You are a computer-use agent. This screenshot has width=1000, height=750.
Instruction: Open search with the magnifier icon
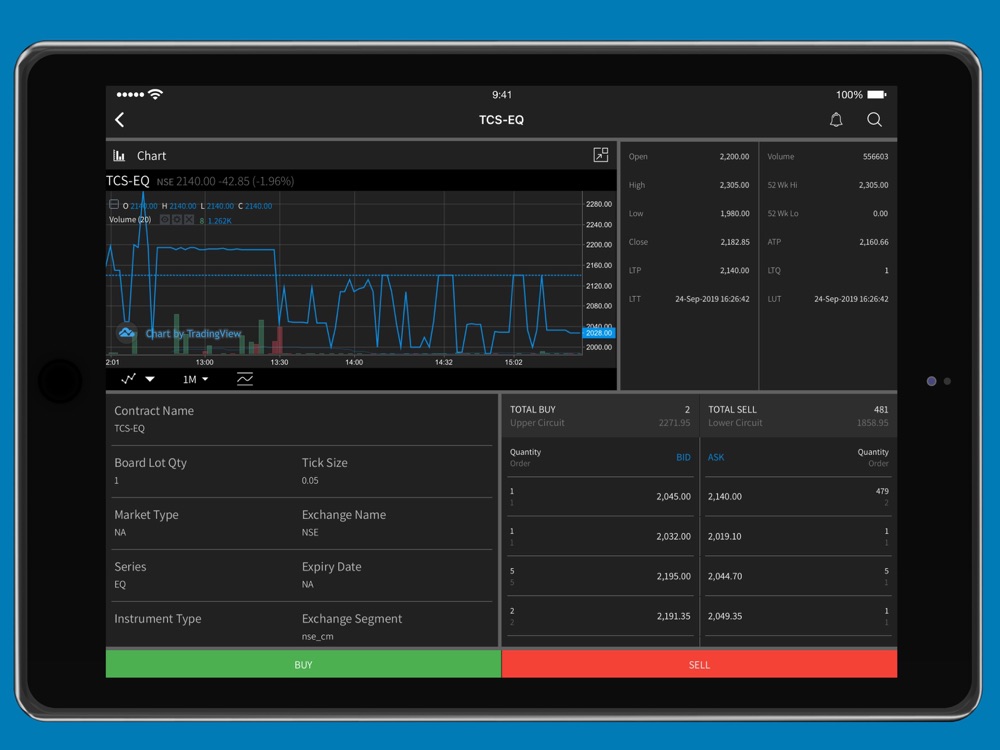[x=874, y=120]
